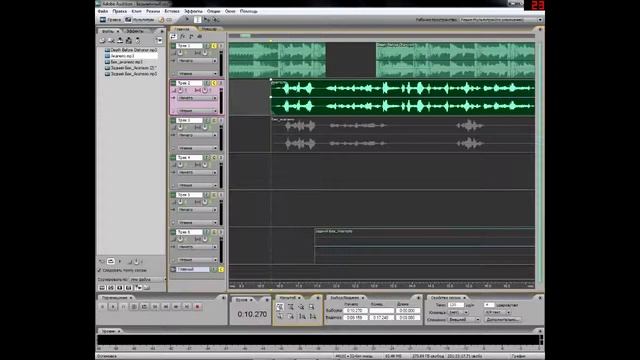Click the Fast Forward transport button
Image resolution: width=640 pixels, height=360 pixels.
click(x=176, y=307)
